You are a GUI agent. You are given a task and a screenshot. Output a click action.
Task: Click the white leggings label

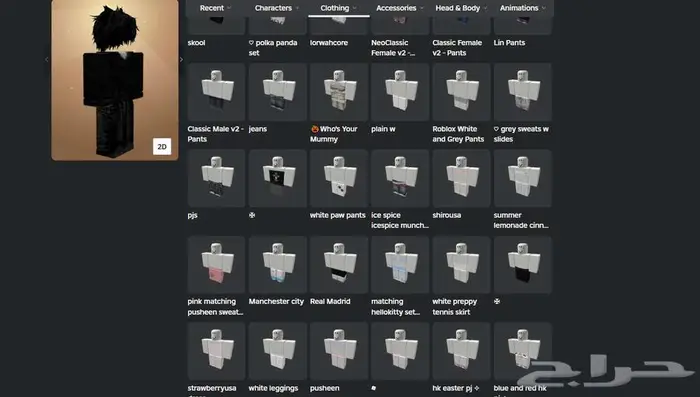tap(273, 389)
